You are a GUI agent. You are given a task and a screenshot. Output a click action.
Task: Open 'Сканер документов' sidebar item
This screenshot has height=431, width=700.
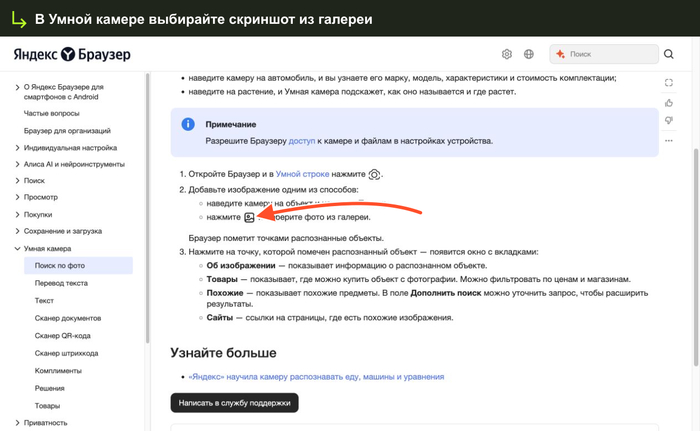[x=68, y=318]
